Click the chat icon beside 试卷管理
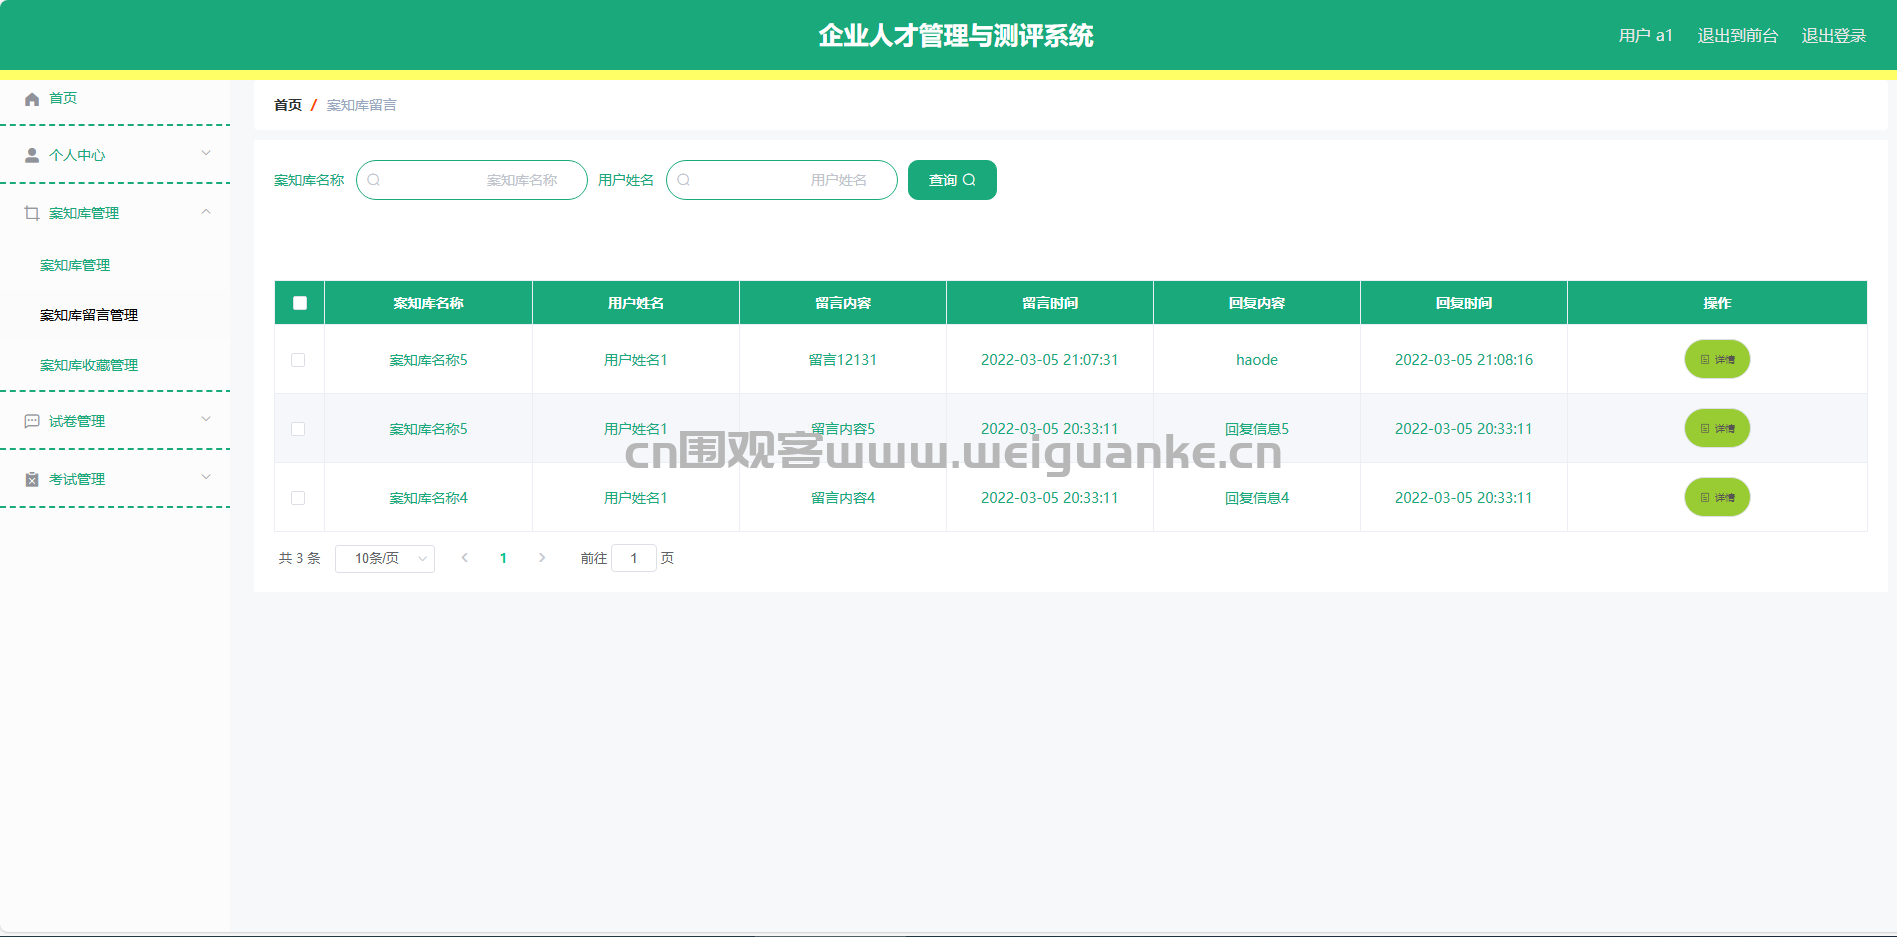Screen dimensions: 1897x937 click(32, 421)
